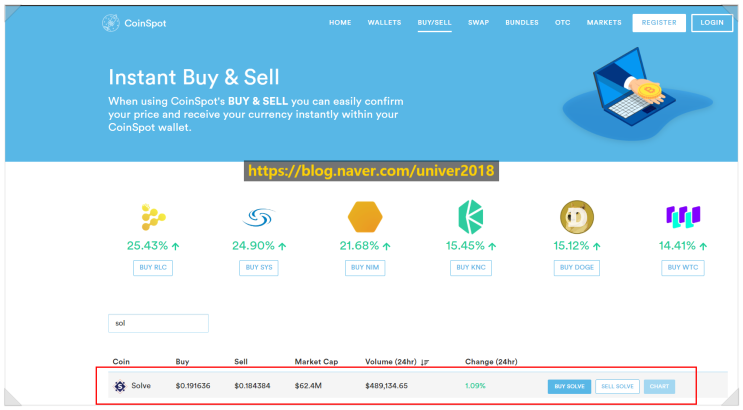Sort by the Sell column header
Screen dimensions: 743x410
pos(241,362)
